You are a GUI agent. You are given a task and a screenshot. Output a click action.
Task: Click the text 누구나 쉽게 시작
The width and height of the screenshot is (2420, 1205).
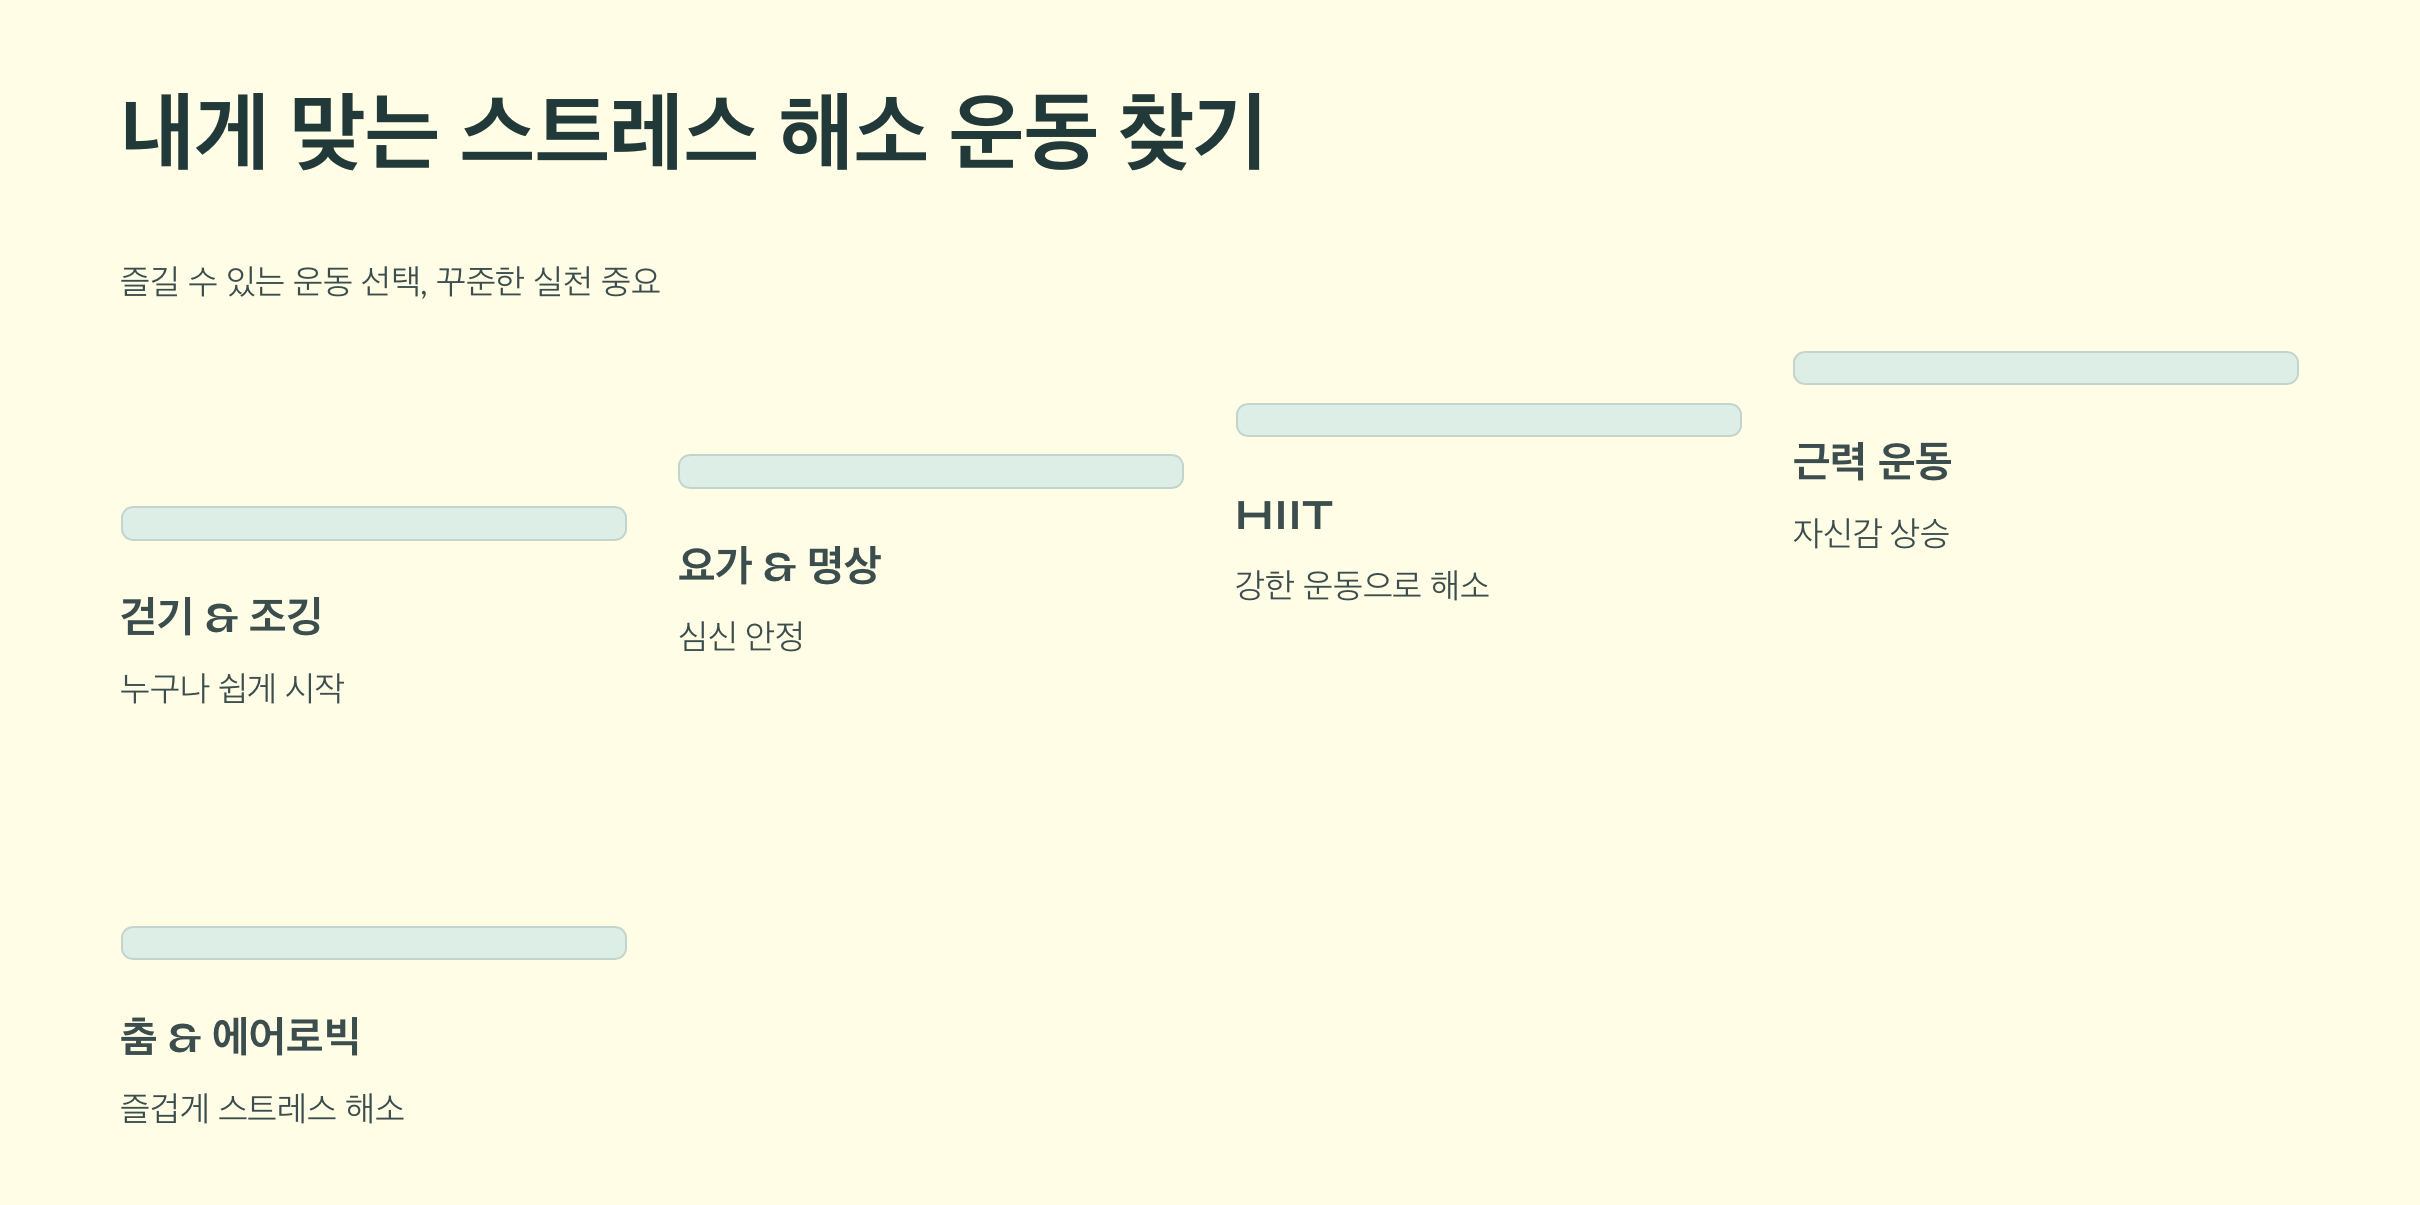232,688
